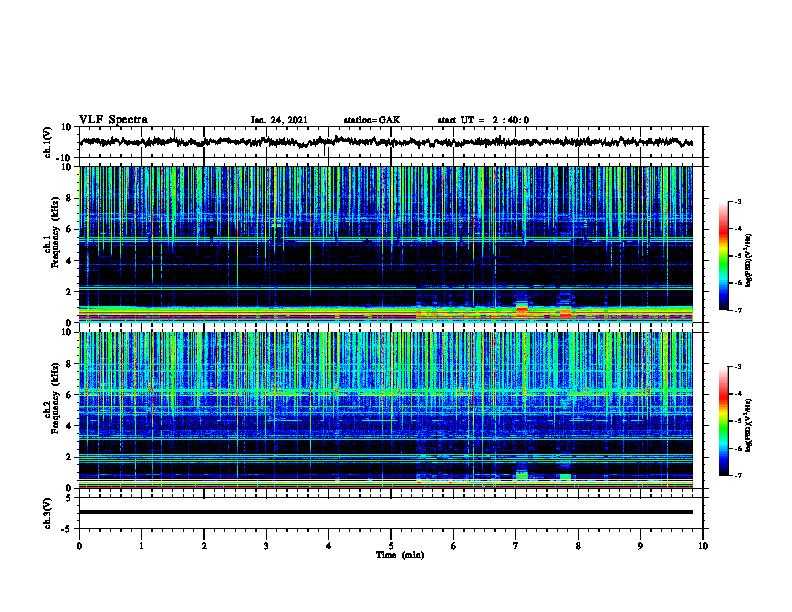Click the "-5" tick on the ch.1 colorbar

737,256
